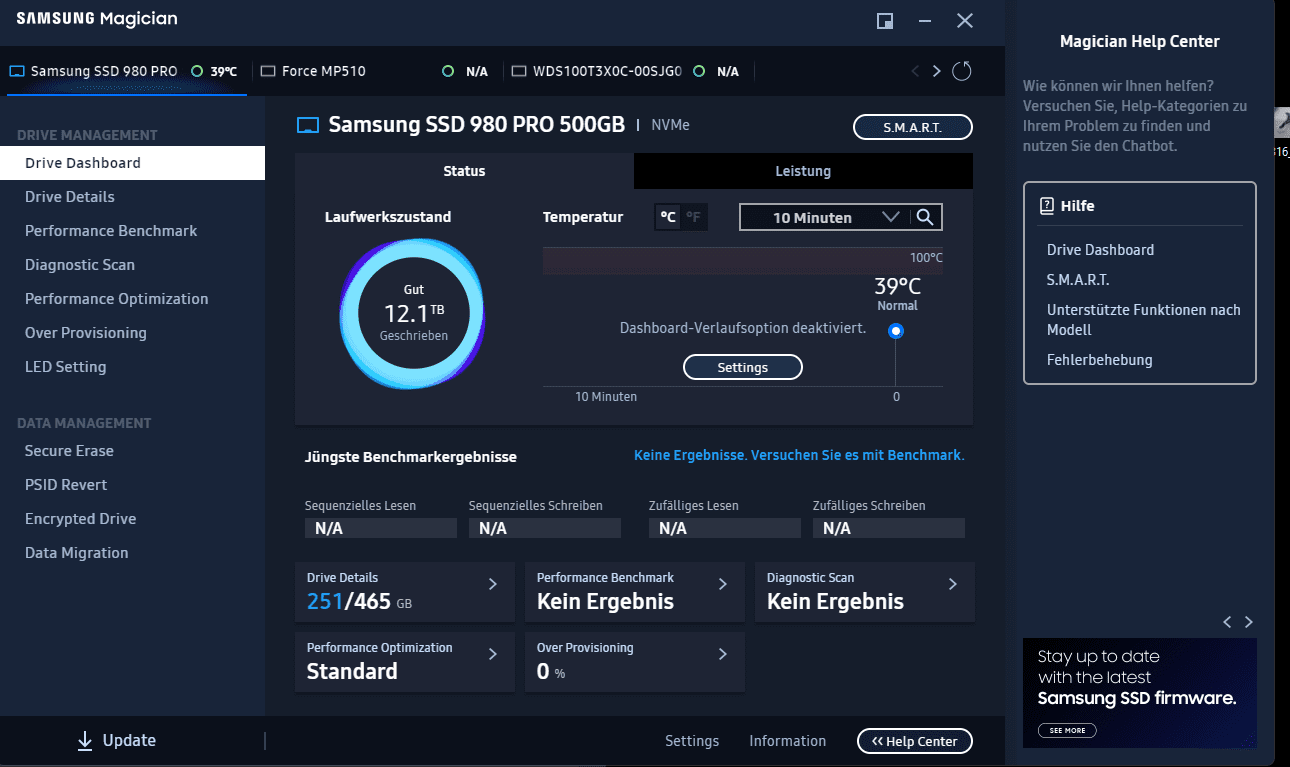Screen dimensions: 1290x767
Task: Click the status circle next to 39°C in drive tab
Action: click(197, 71)
